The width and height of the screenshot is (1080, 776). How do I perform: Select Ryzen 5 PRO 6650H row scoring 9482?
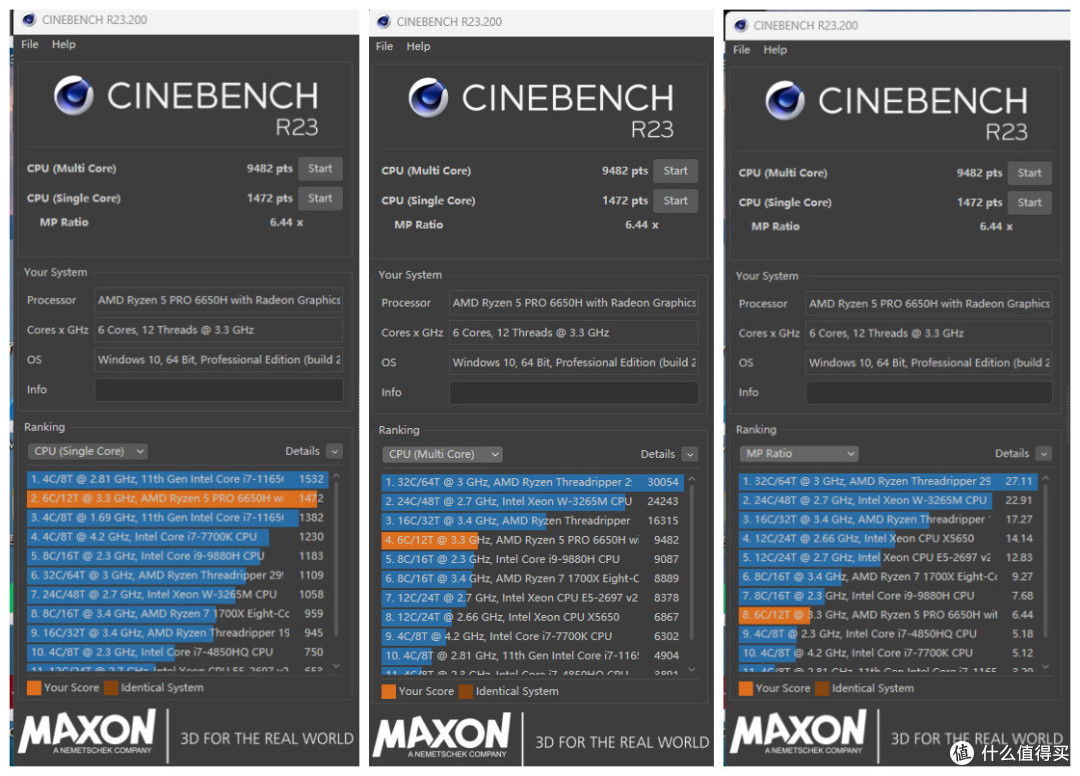click(532, 540)
